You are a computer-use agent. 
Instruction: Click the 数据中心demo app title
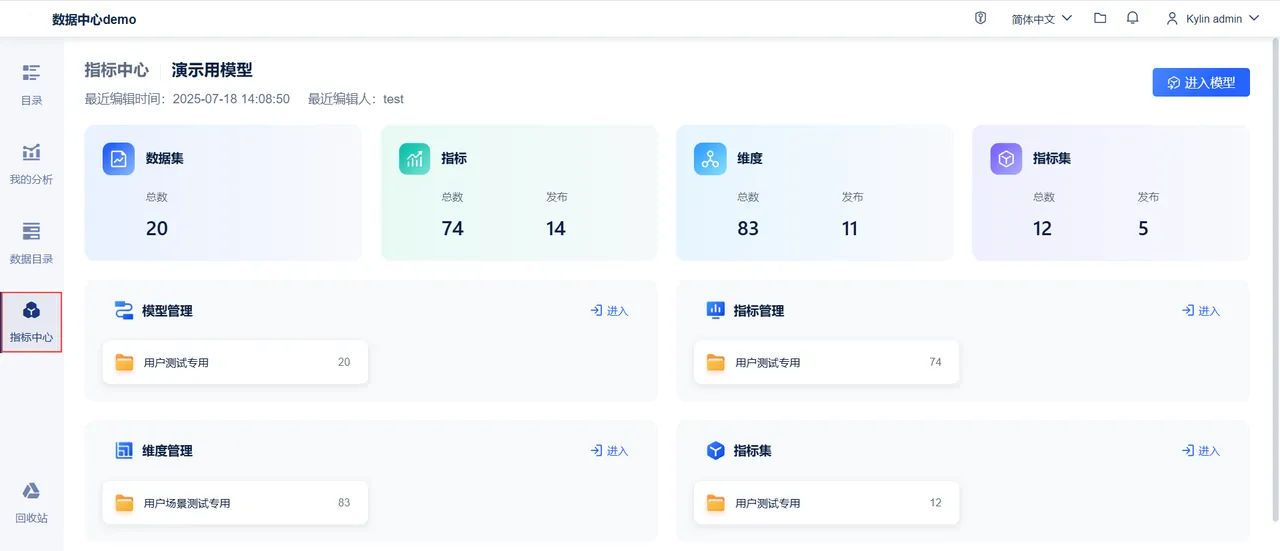point(94,19)
